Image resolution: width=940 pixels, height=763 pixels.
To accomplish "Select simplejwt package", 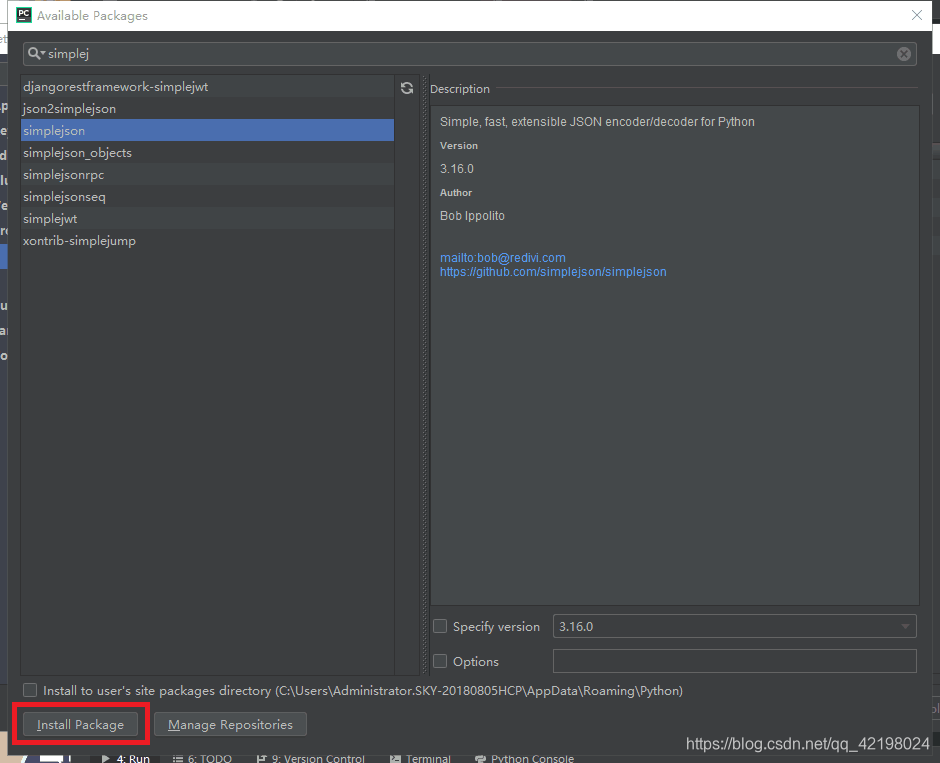I will [x=207, y=218].
